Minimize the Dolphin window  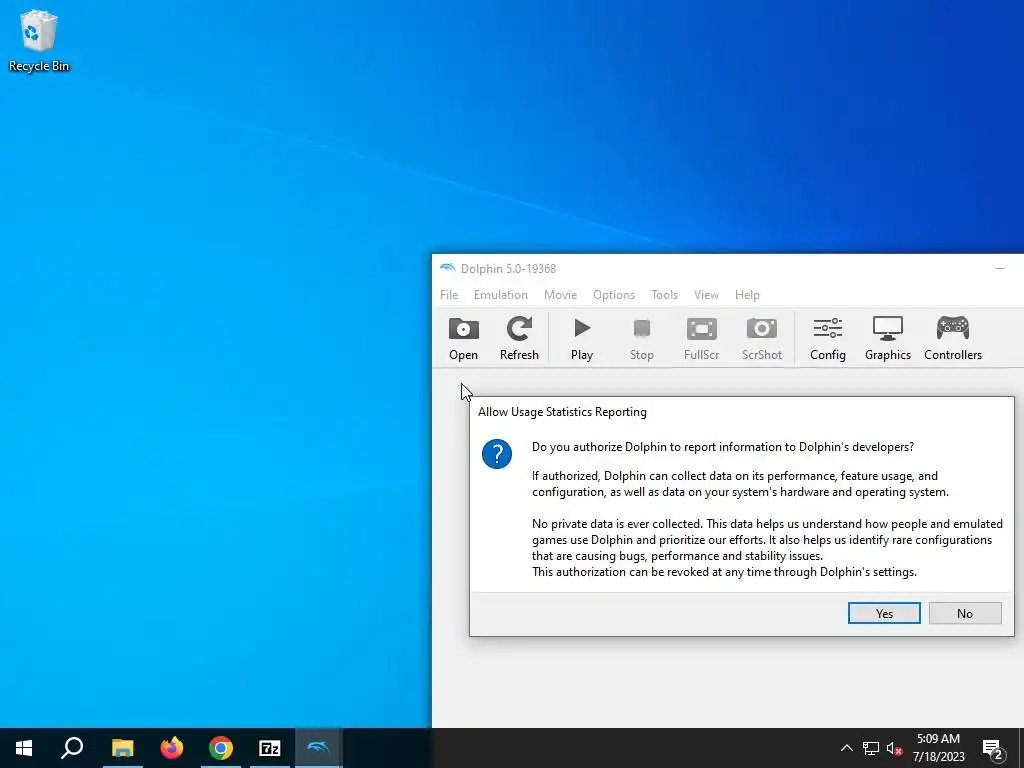tap(999, 268)
